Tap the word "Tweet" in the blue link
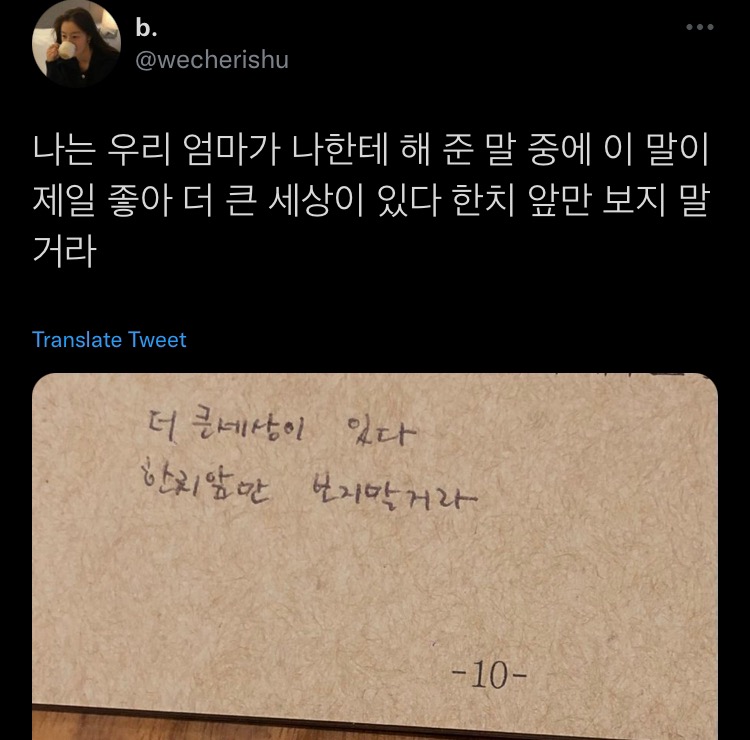The width and height of the screenshot is (750, 740). (x=157, y=340)
